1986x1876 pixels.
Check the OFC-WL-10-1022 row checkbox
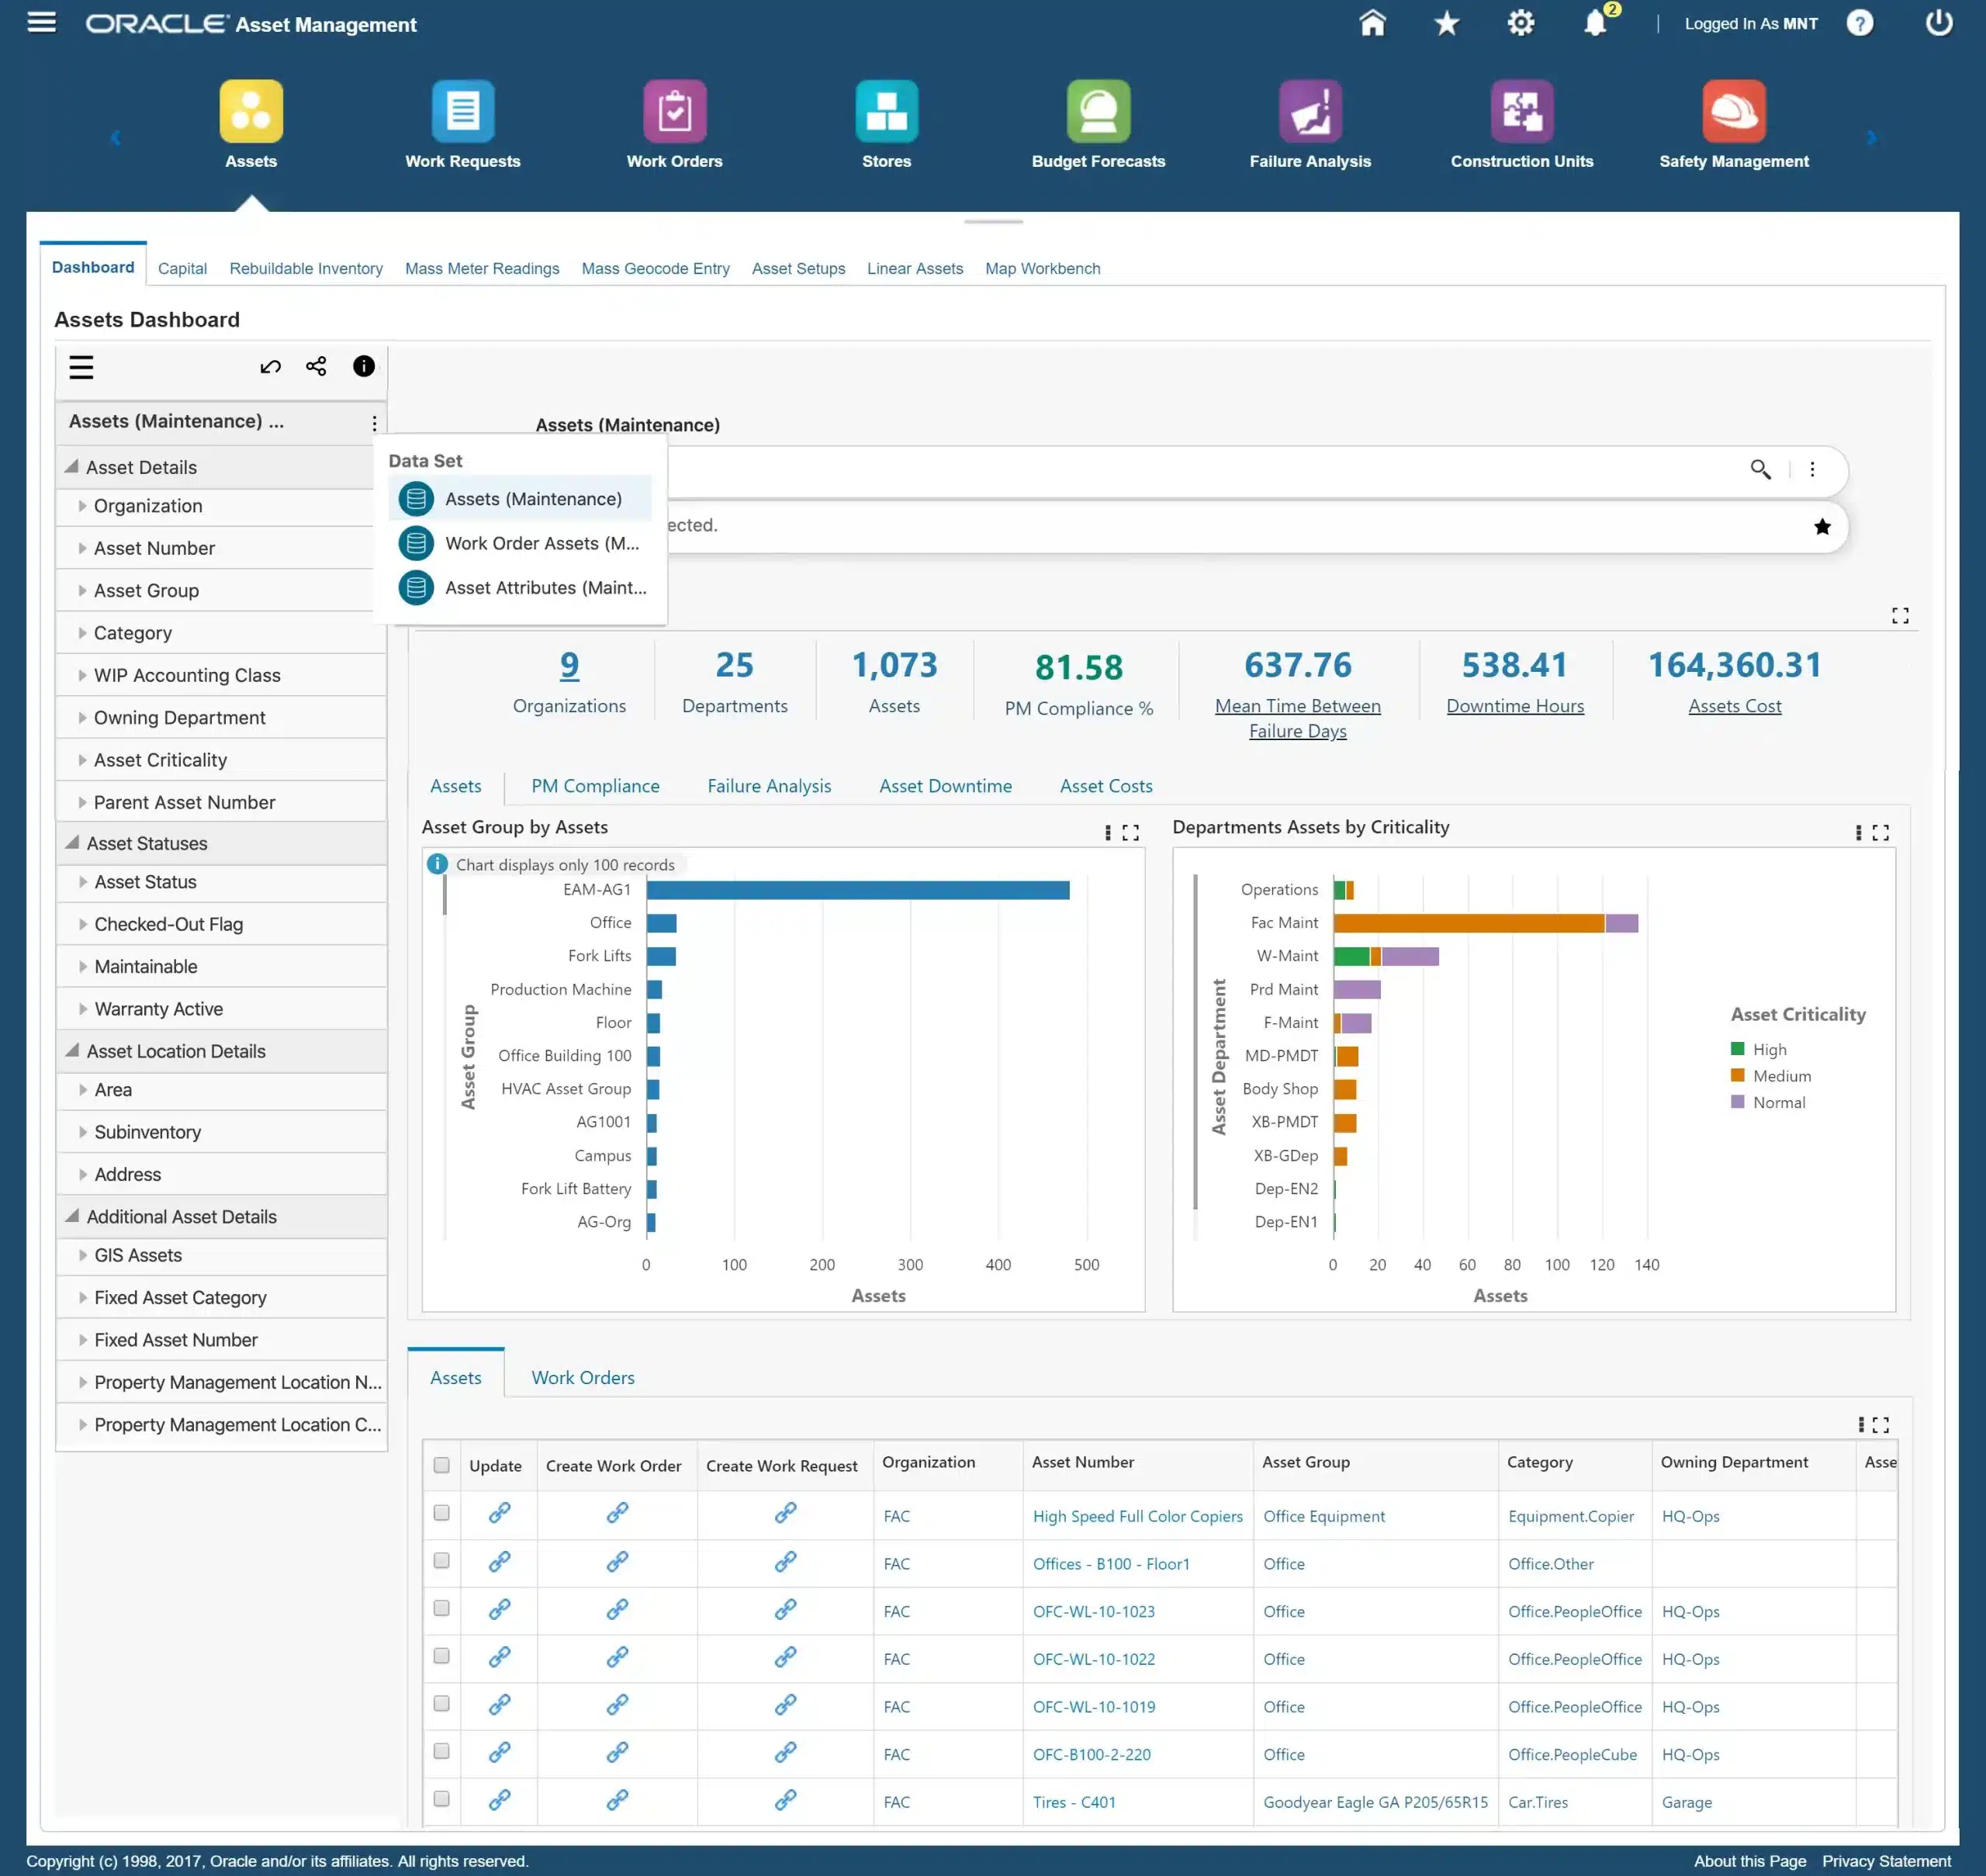click(441, 1655)
